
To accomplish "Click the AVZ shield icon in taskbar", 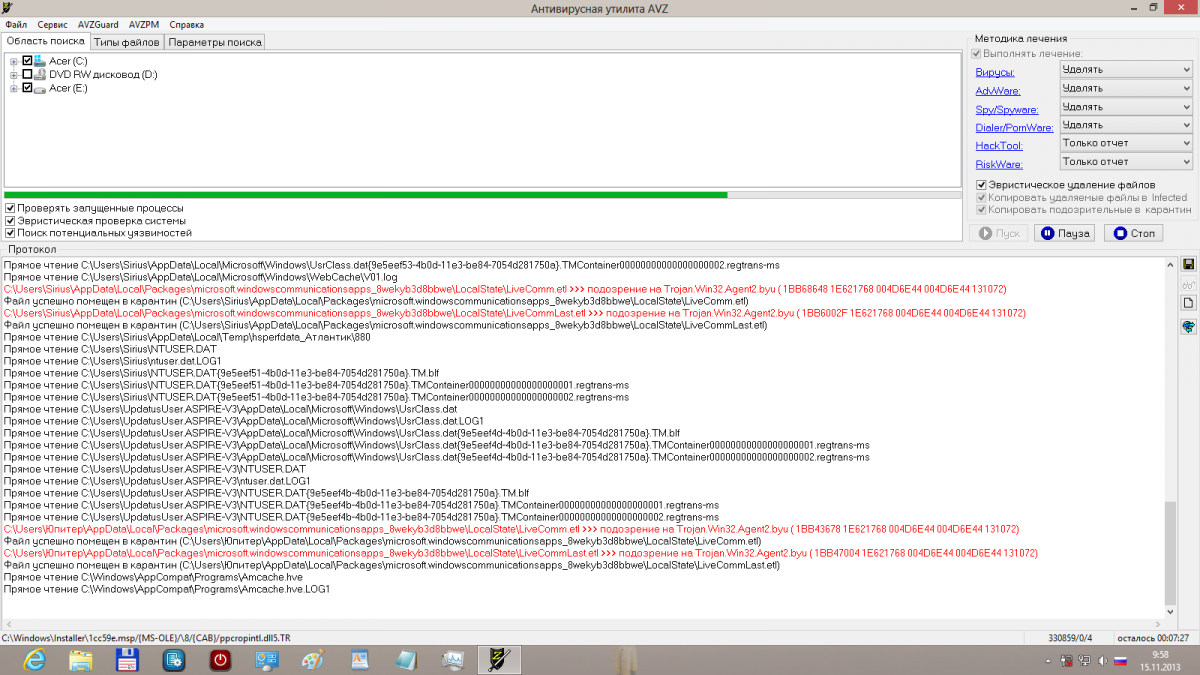I will (499, 660).
